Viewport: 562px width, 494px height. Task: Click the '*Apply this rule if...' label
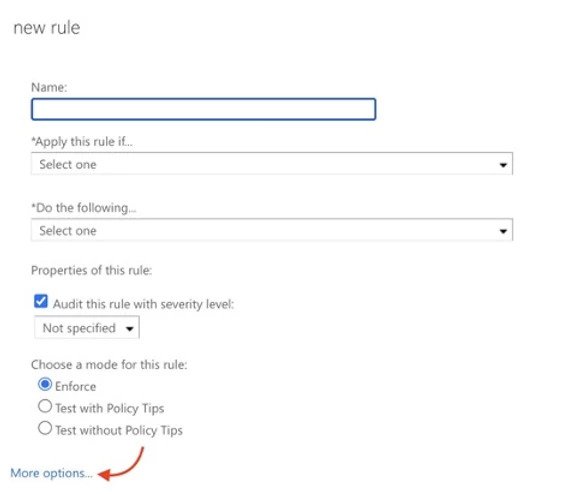coord(82,142)
